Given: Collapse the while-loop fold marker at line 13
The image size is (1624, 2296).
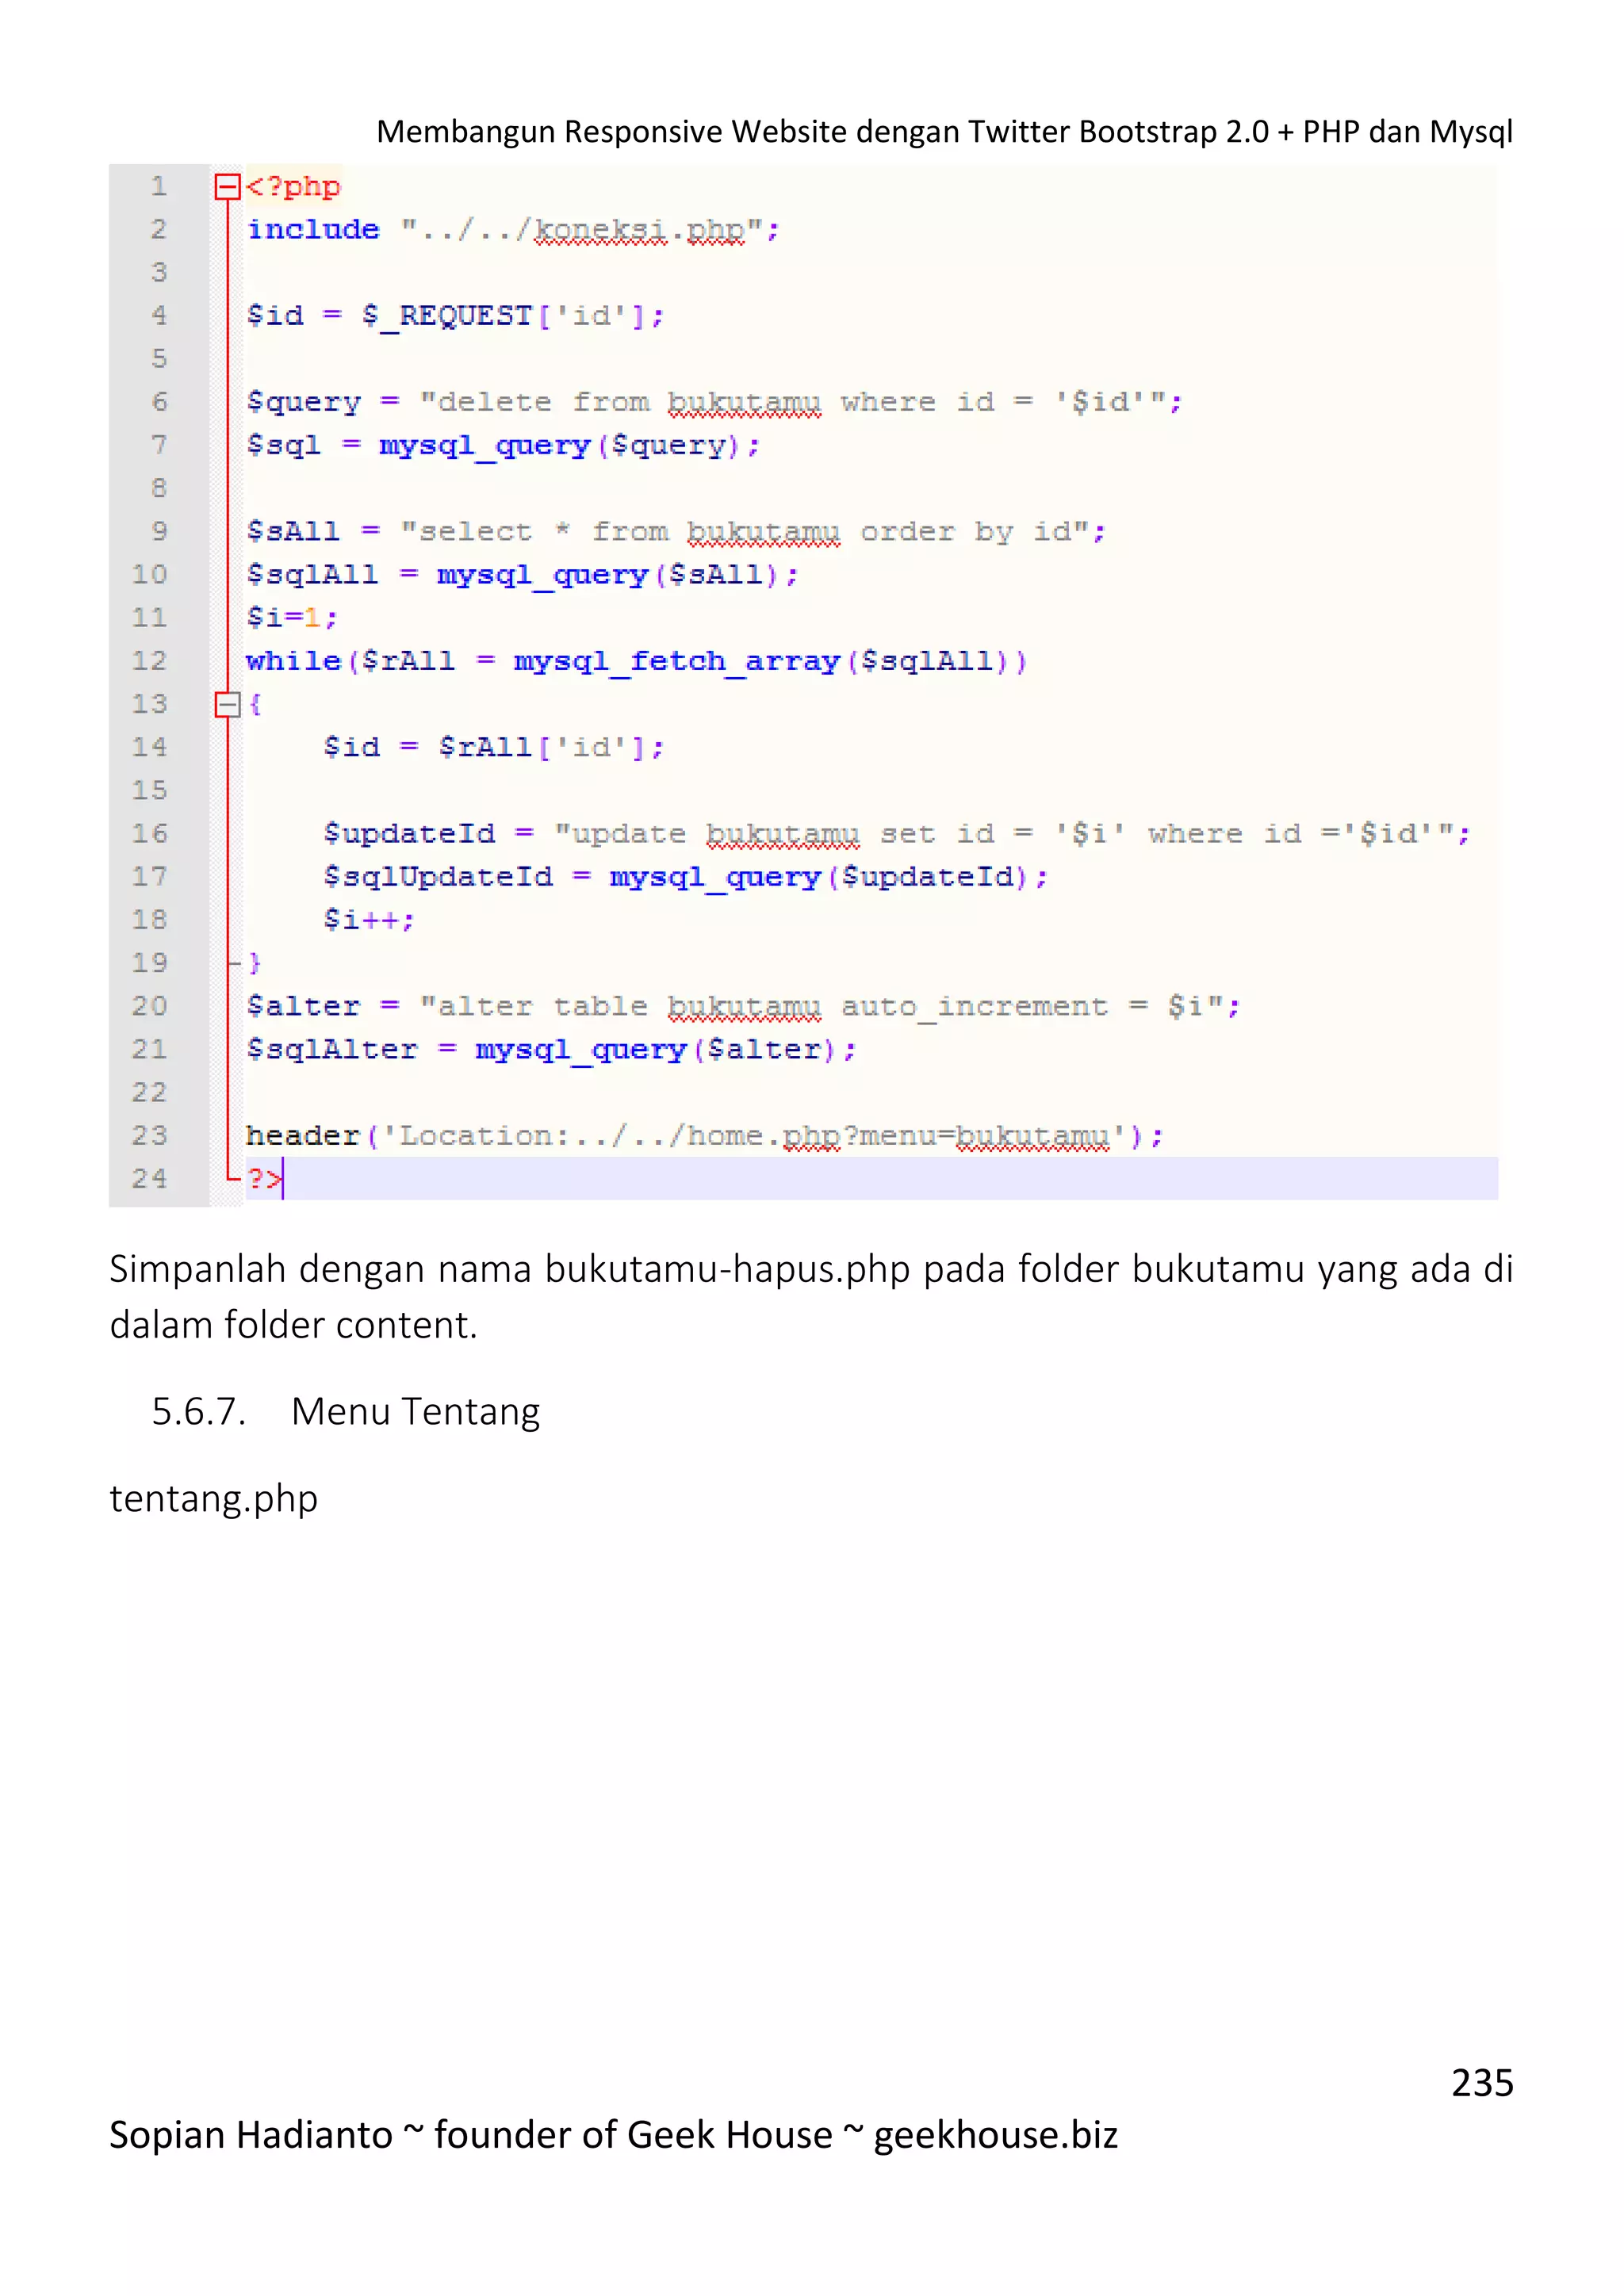Looking at the screenshot, I should pos(228,705).
